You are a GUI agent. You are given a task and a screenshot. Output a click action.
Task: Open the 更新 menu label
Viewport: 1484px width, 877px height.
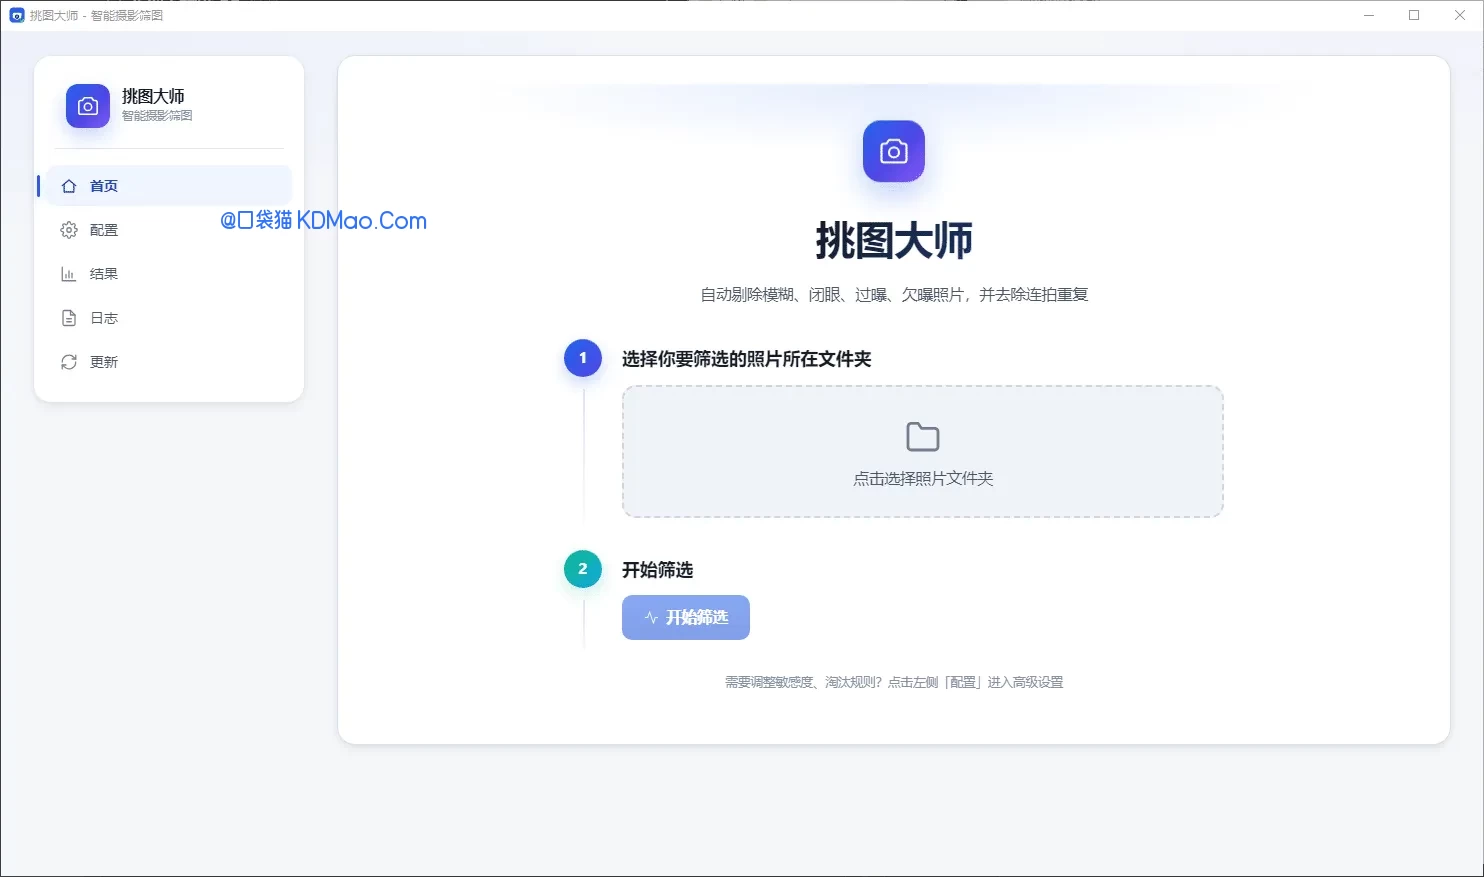(104, 362)
